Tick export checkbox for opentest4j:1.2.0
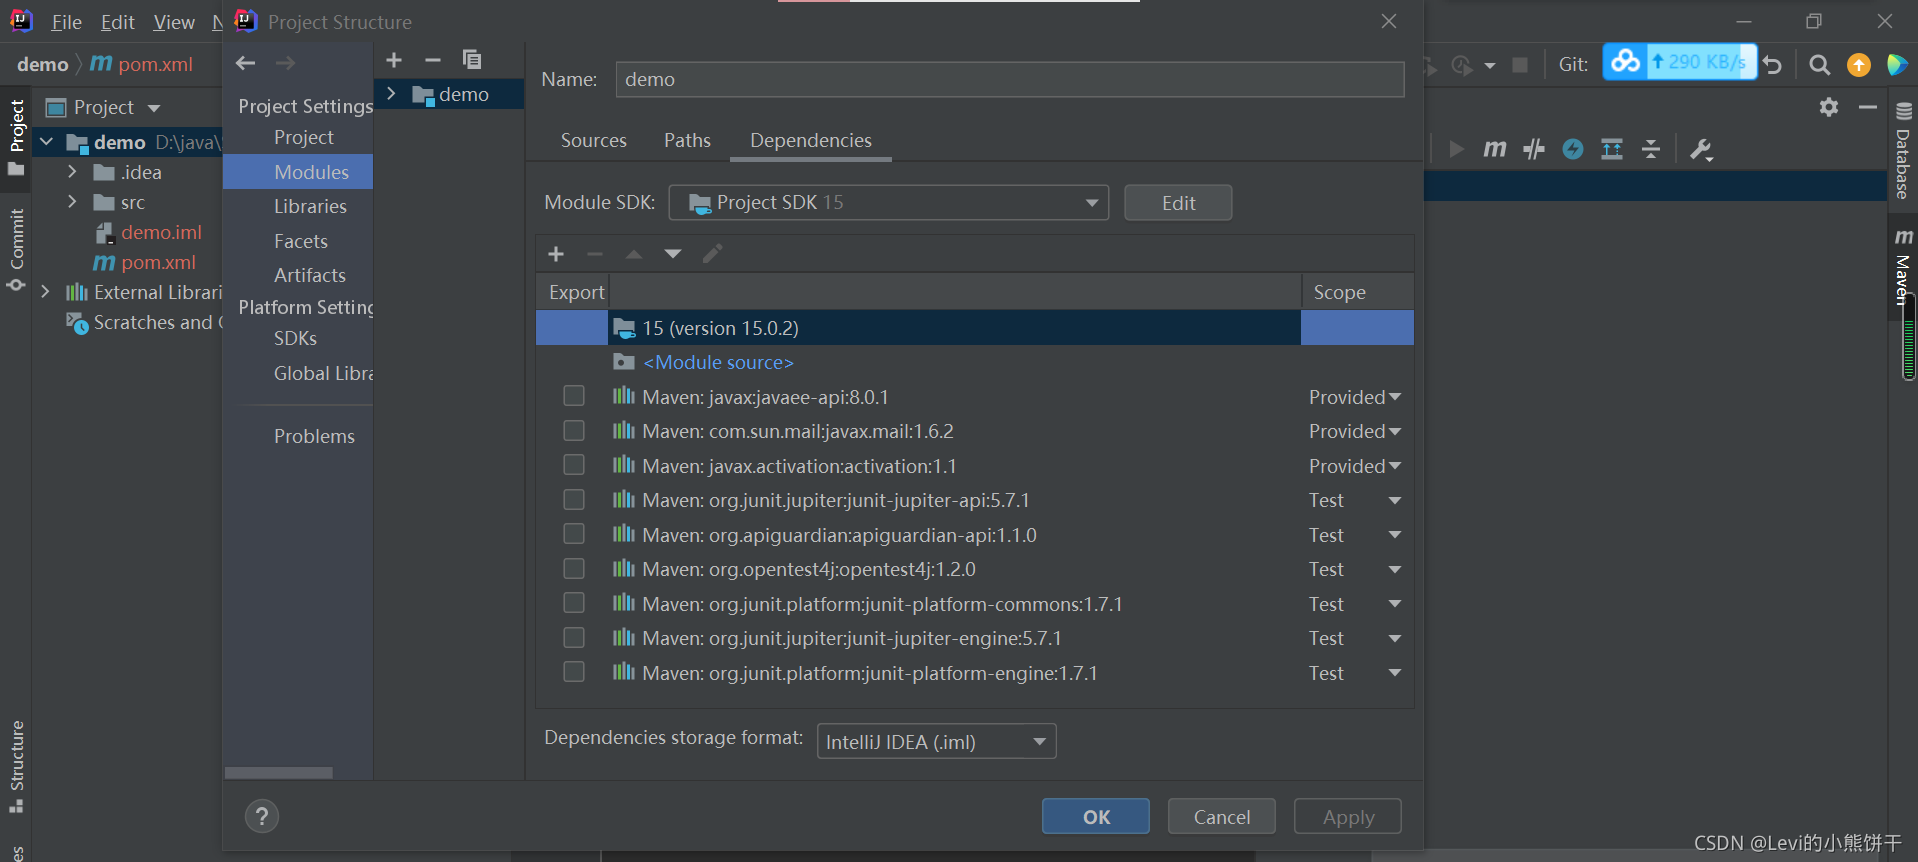Image resolution: width=1918 pixels, height=862 pixels. click(x=574, y=568)
